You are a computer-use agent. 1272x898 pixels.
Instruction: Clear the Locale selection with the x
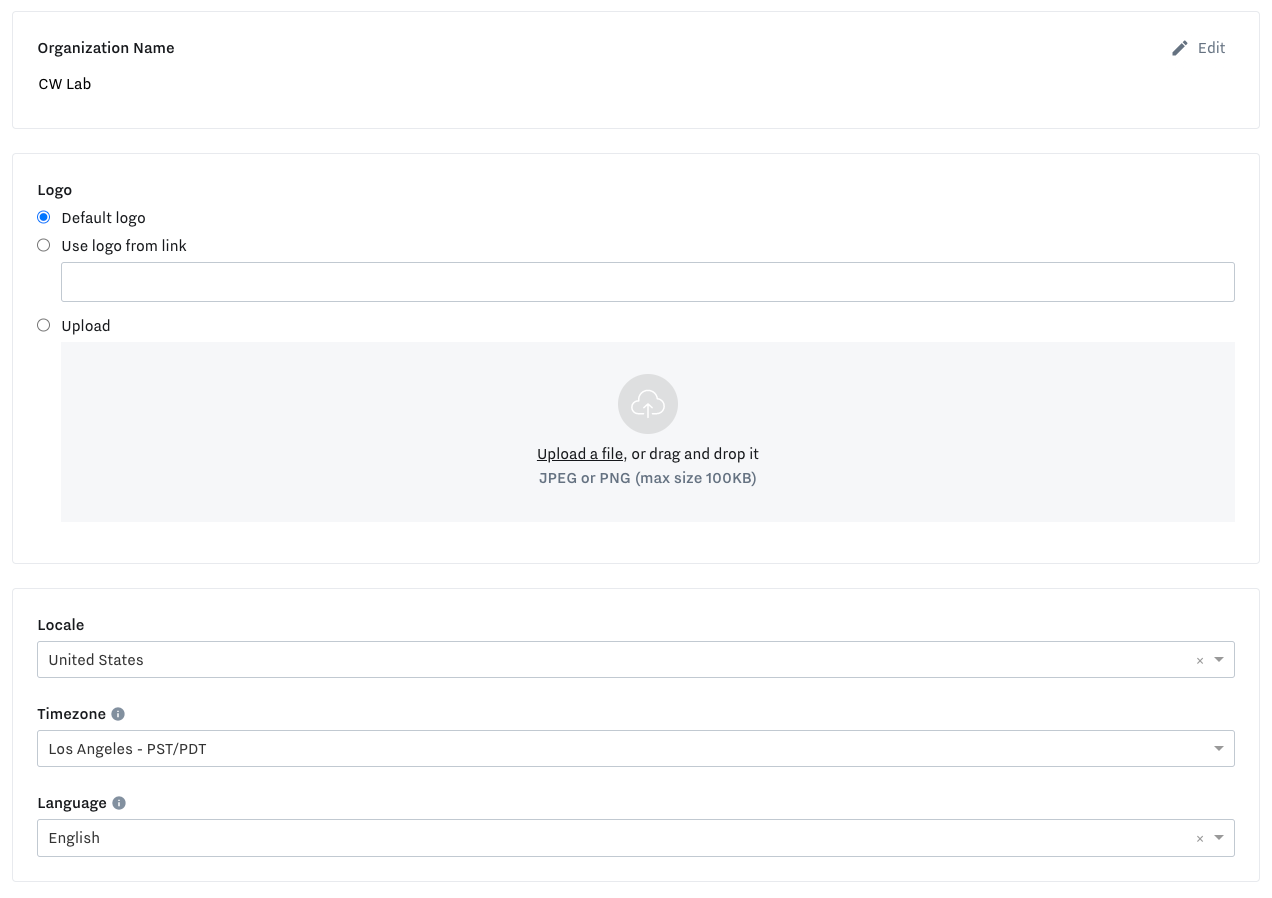click(1200, 661)
